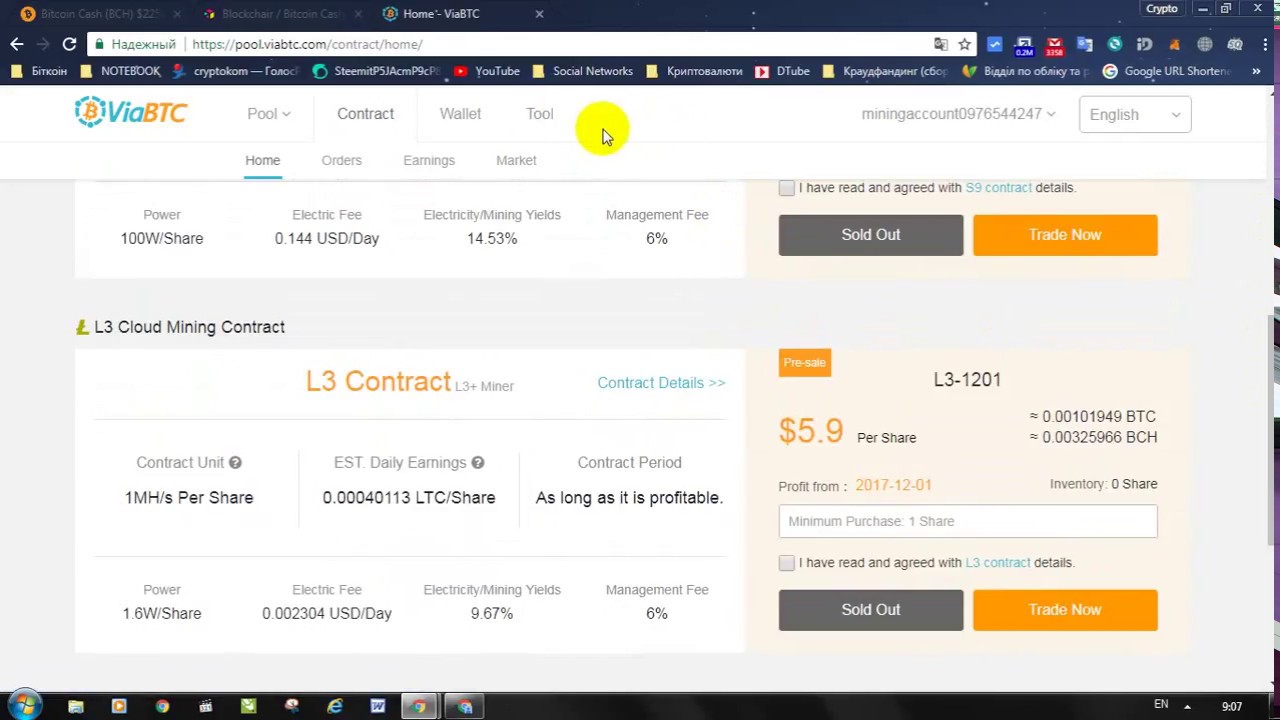
Task: Open the orange flame extension icon
Action: click(x=1175, y=44)
